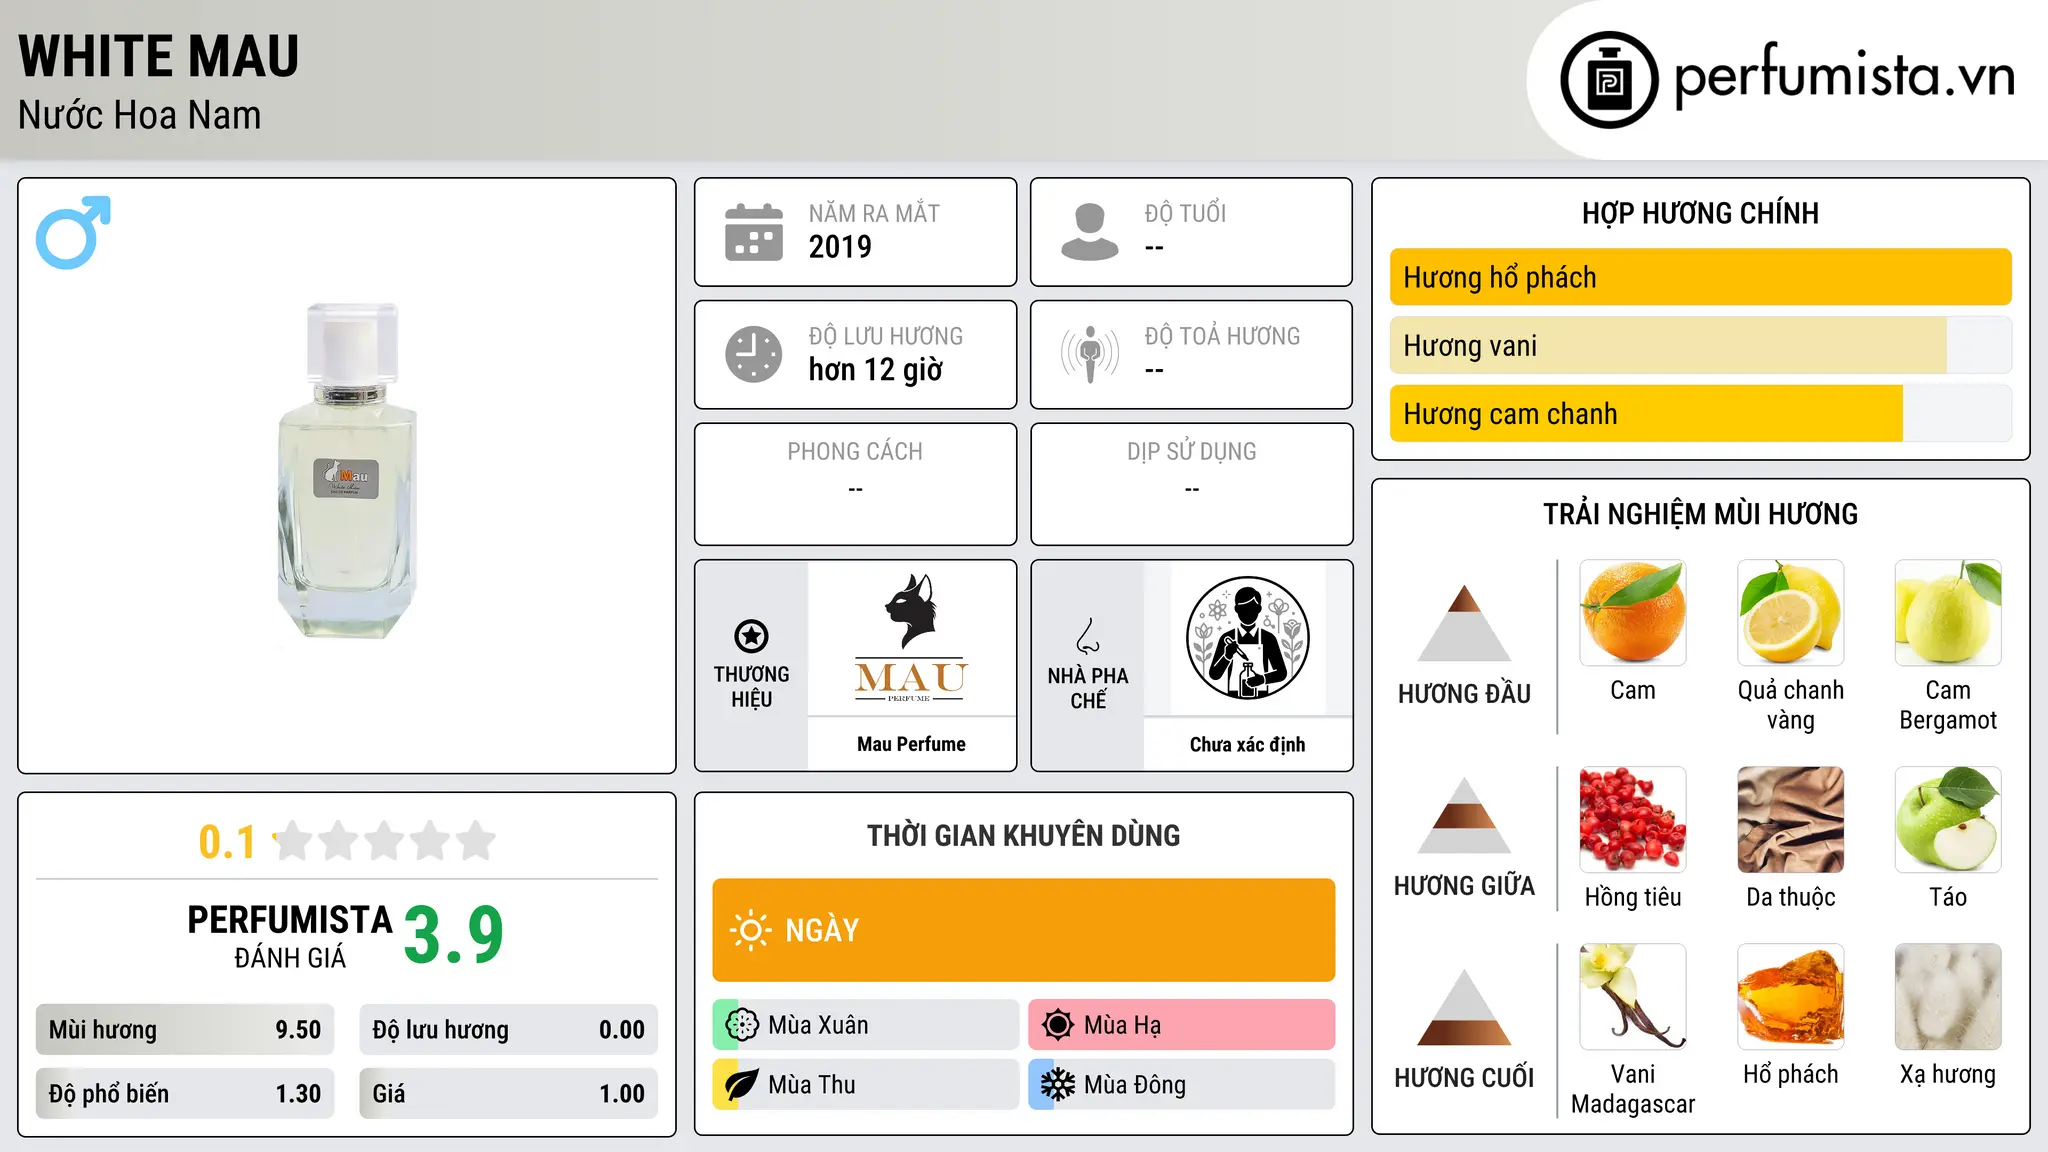Click the green 3.9 Perfumista score
This screenshot has height=1152, width=2048.
tap(453, 935)
